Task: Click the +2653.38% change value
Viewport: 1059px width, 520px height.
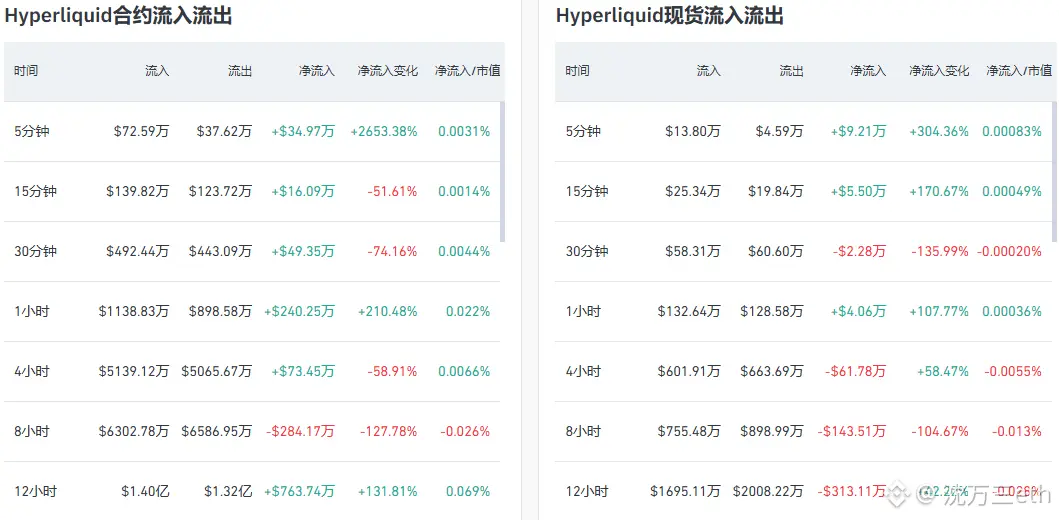Action: tap(384, 132)
